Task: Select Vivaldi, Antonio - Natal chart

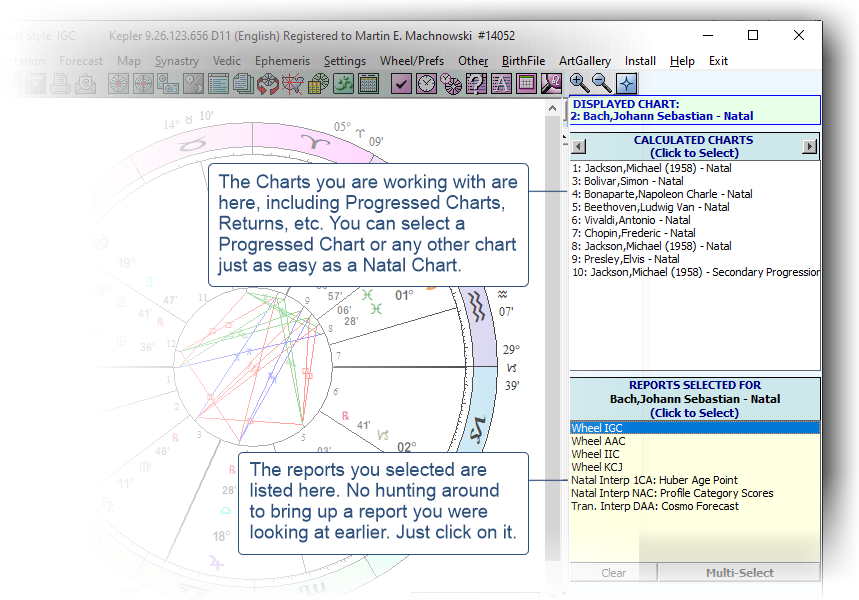Action: point(631,220)
